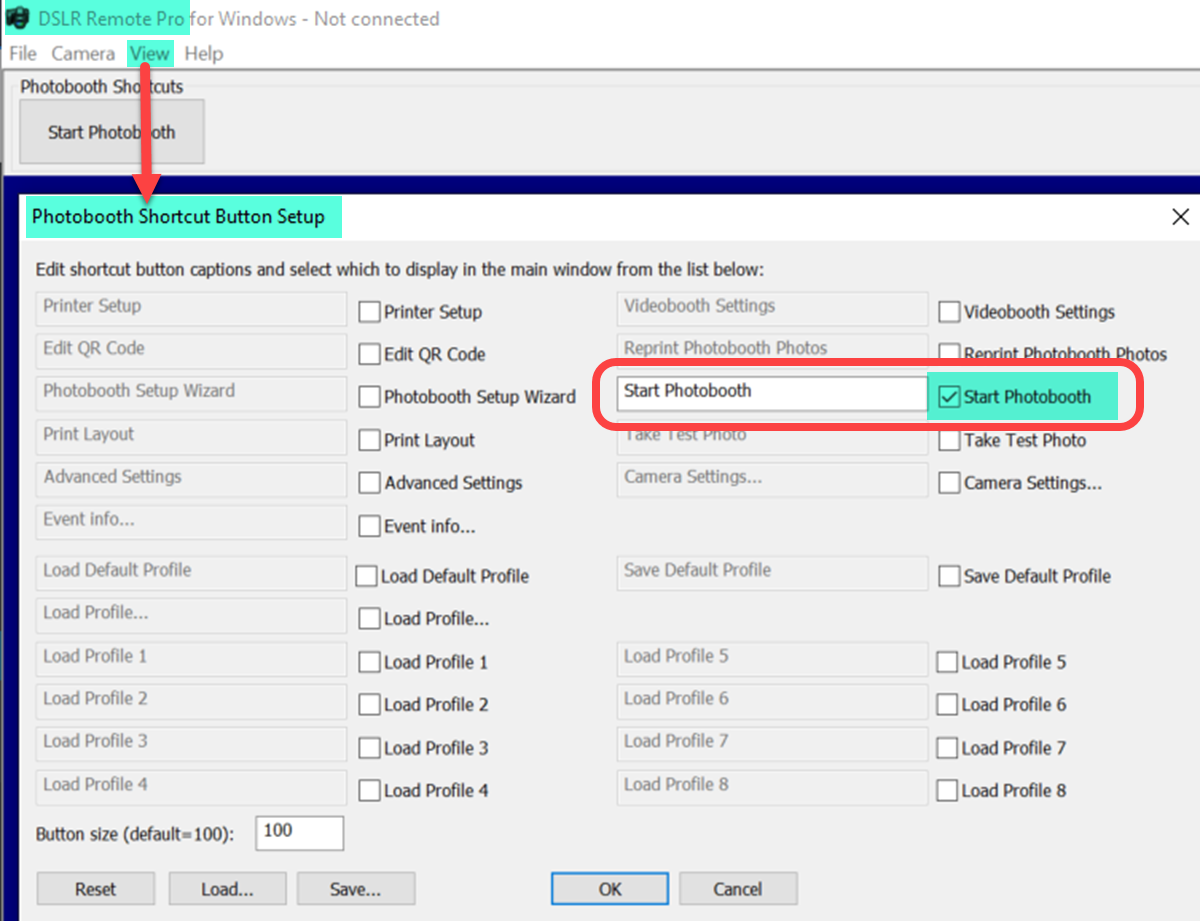Screen dimensions: 1200x921
Task: Confirm the dialog with OK
Action: [610, 889]
